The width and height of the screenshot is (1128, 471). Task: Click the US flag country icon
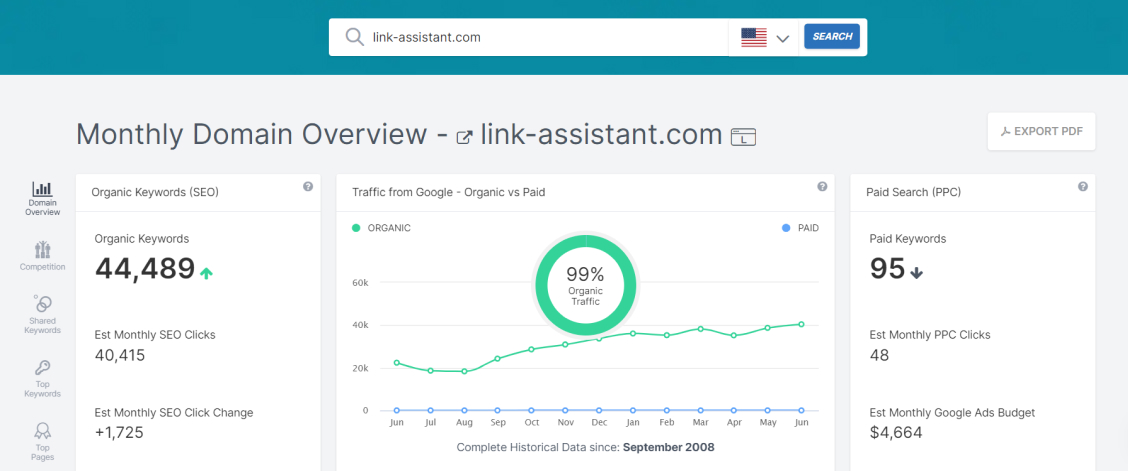click(754, 37)
